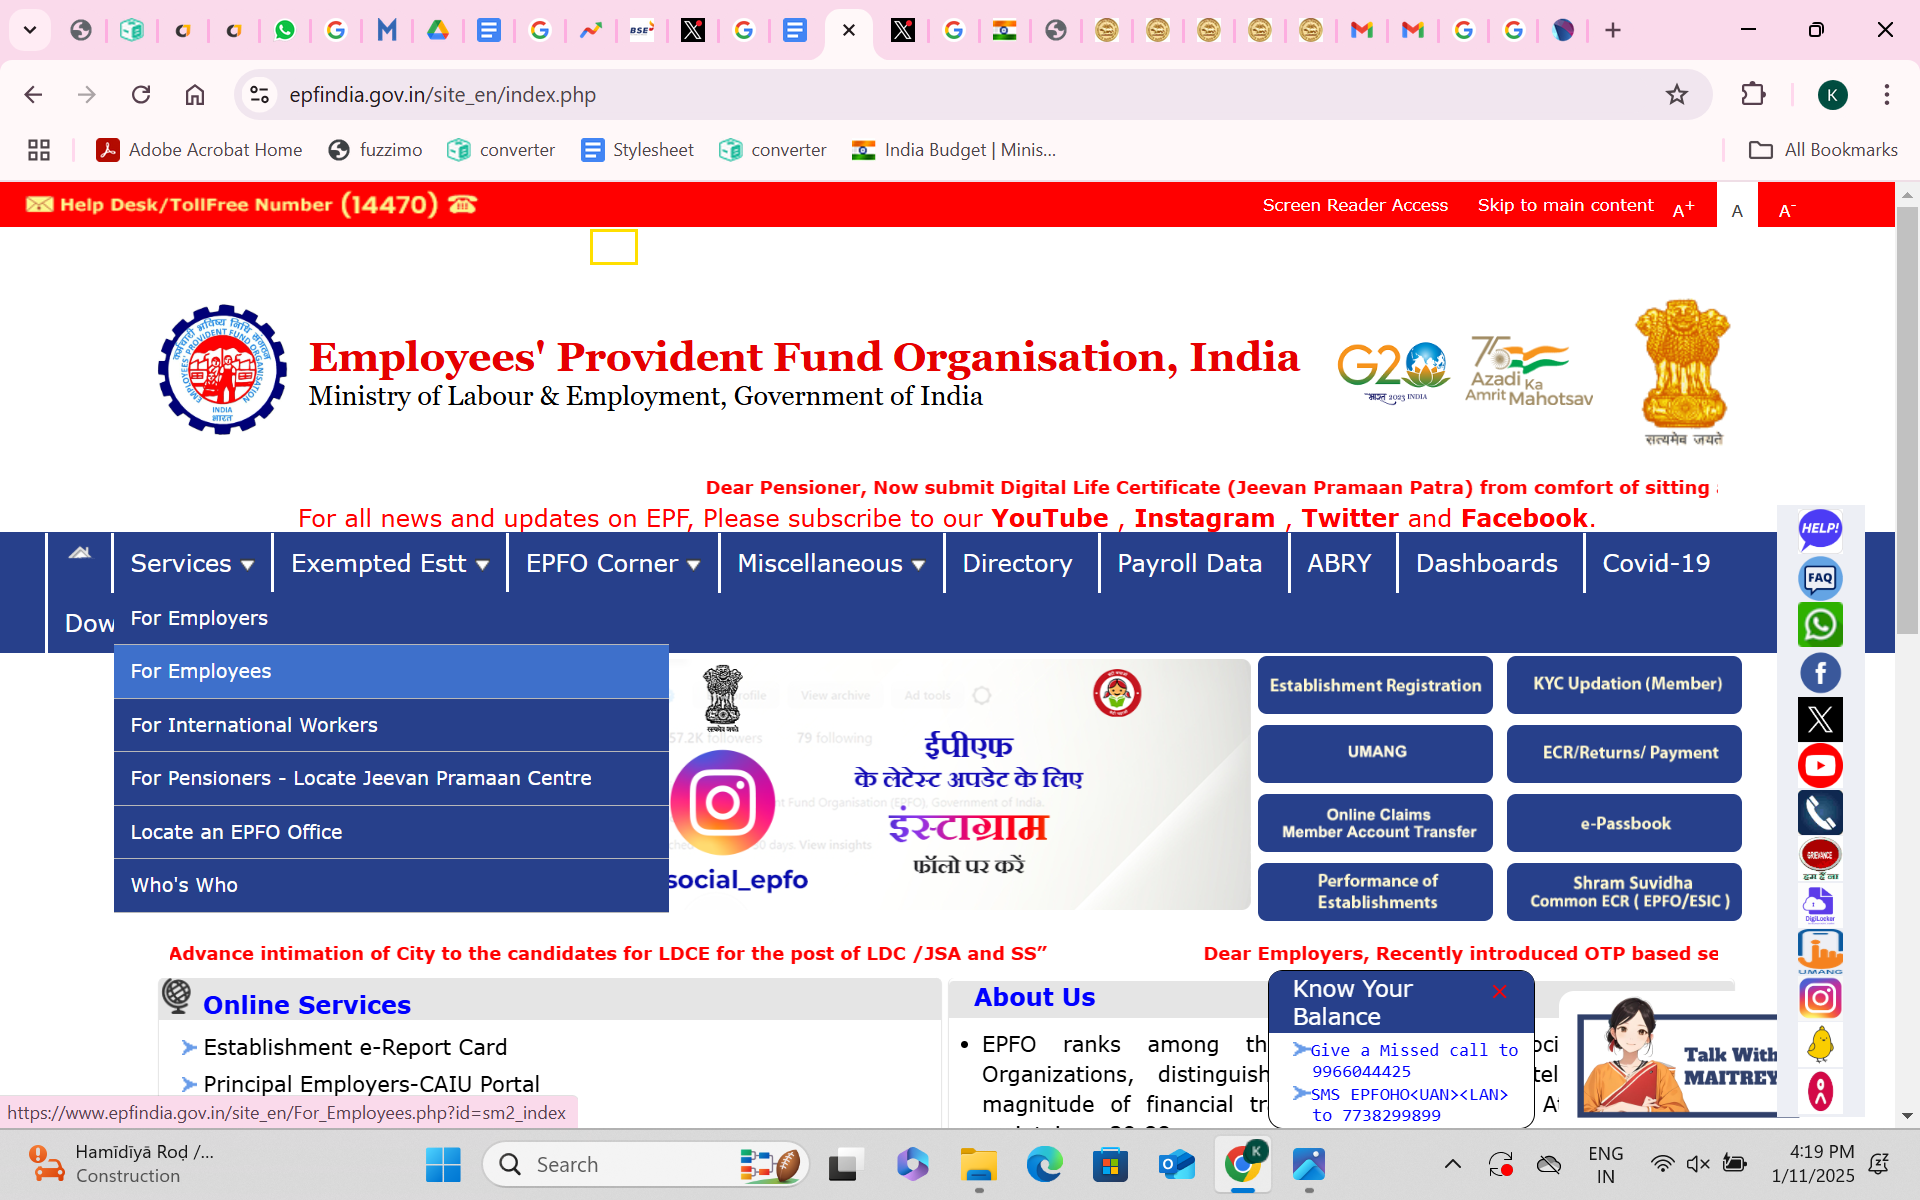This screenshot has width=1920, height=1200.
Task: Open the UMANG sidebar icon
Action: (1820, 950)
